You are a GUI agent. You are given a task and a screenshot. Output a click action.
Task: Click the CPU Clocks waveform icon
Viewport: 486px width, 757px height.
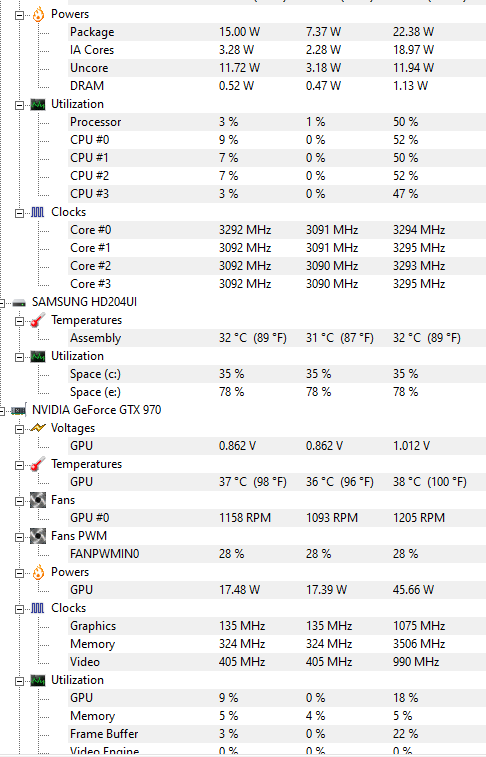[38, 212]
